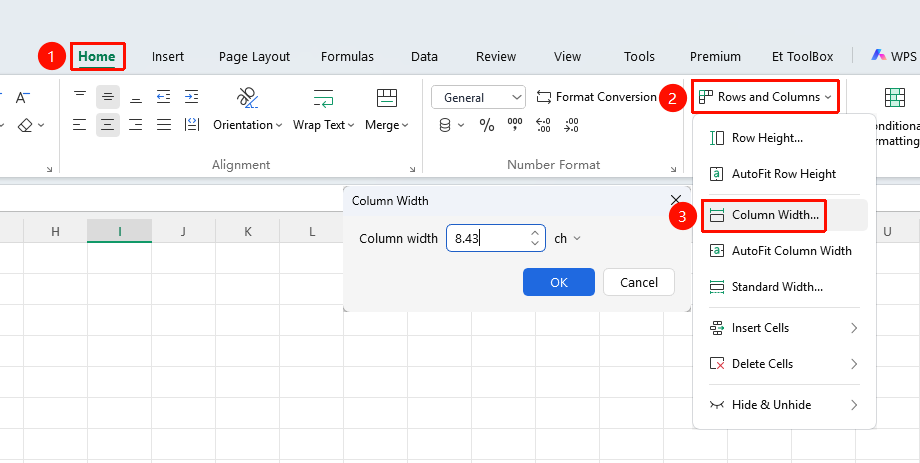Select Standard Width menu entry
Screen dimensions: 920x463
click(x=784, y=286)
